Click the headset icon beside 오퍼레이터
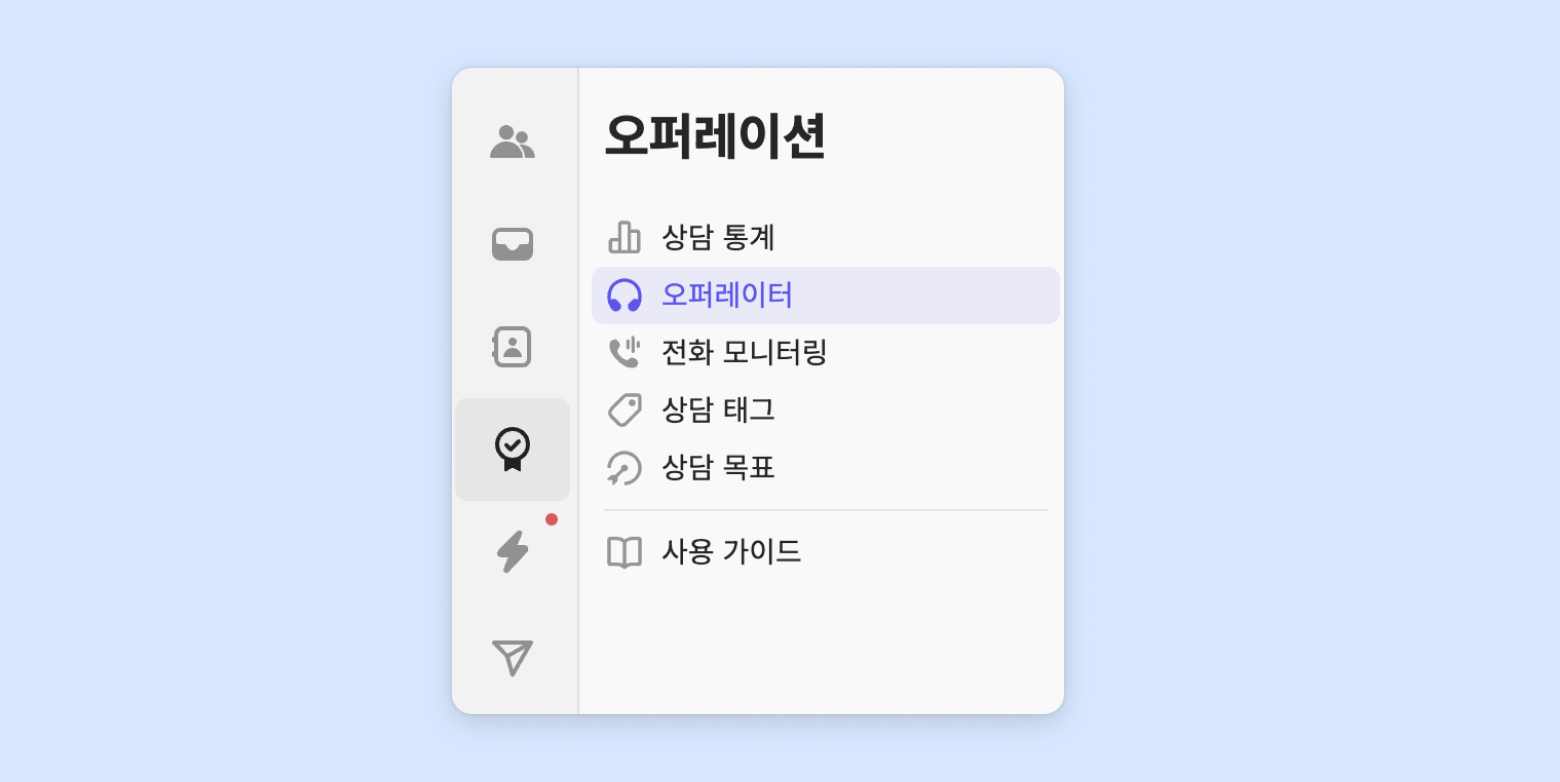Viewport: 1560px width, 782px height. pos(624,296)
